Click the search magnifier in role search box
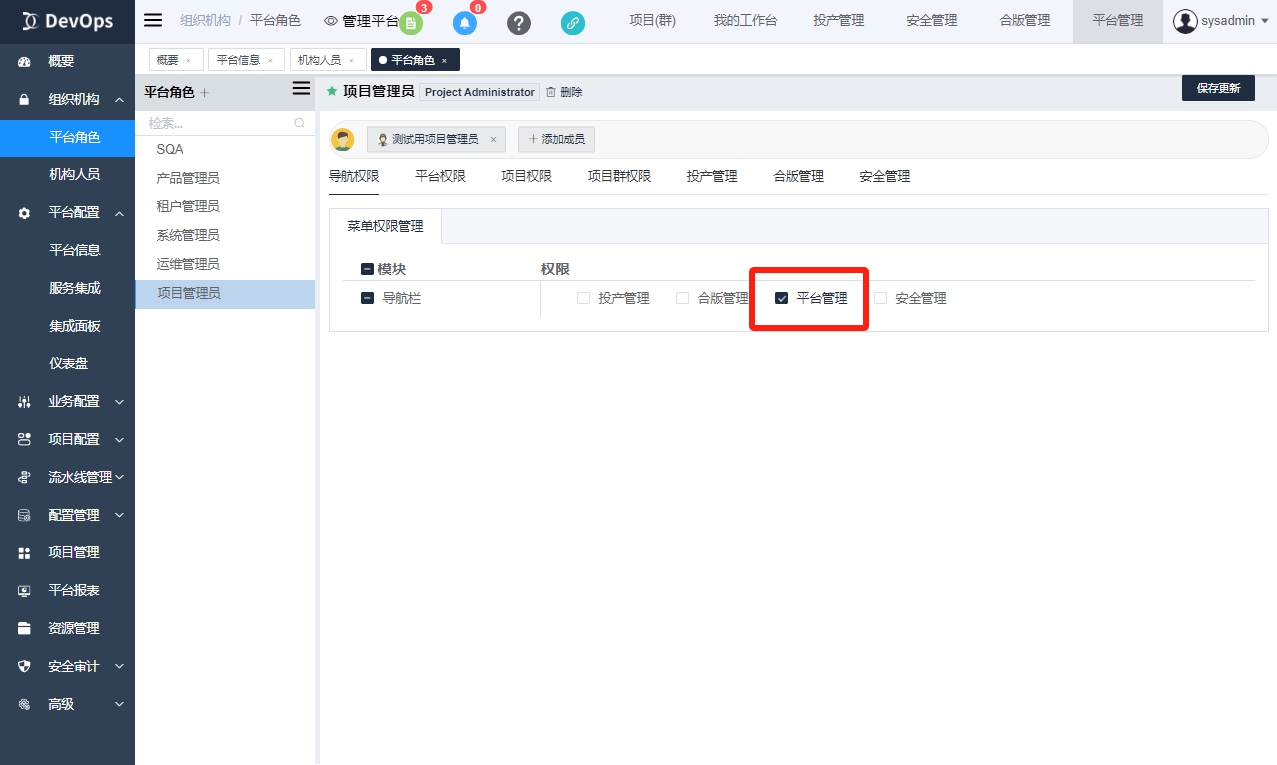Viewport: 1277px width, 765px height. coord(299,123)
